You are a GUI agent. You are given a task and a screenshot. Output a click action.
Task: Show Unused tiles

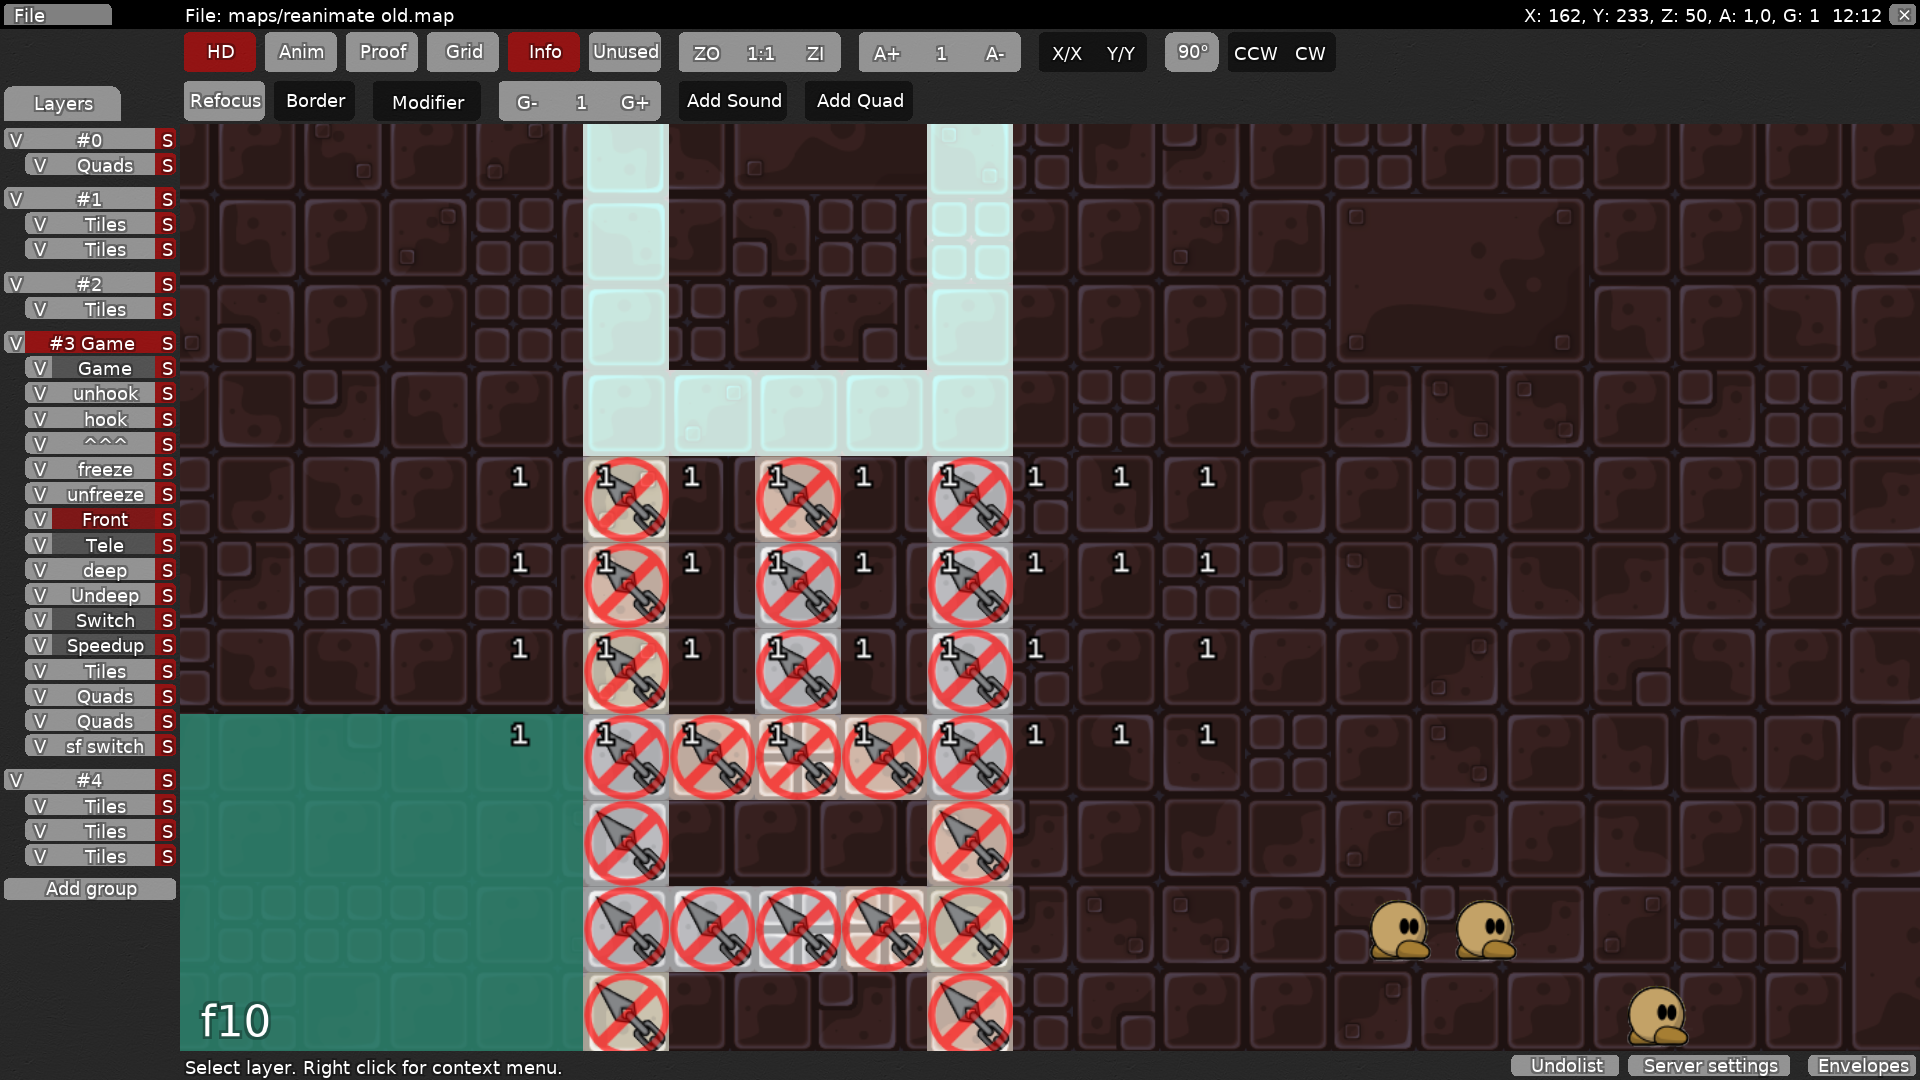625,52
